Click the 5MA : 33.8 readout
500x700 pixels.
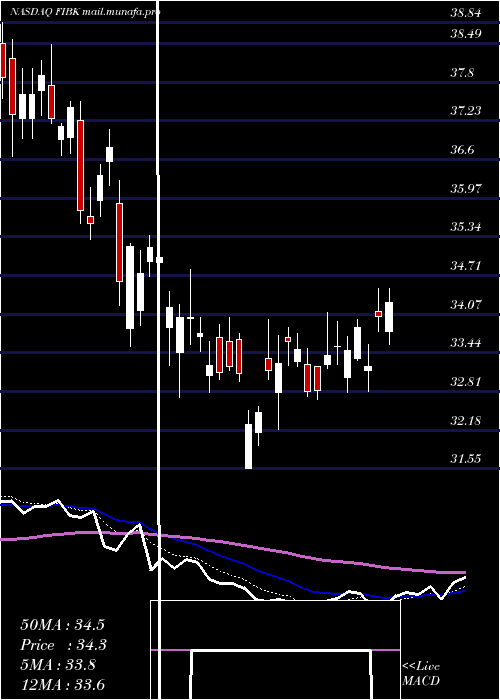point(58,665)
